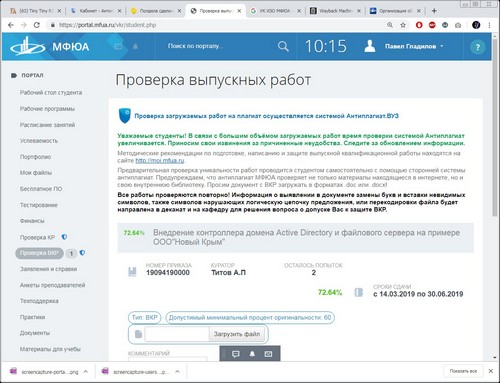
Task: Click the bell icon in bottom toolbar
Action: click(252, 354)
